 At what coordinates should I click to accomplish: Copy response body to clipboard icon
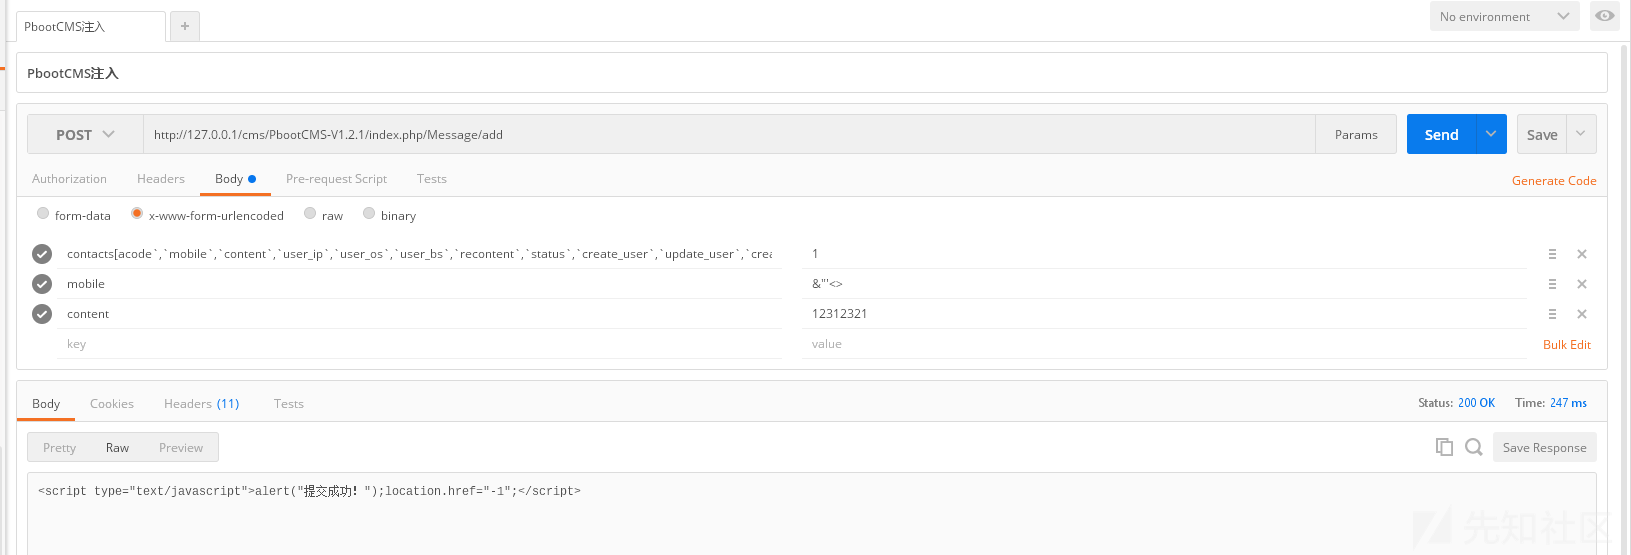tap(1444, 447)
